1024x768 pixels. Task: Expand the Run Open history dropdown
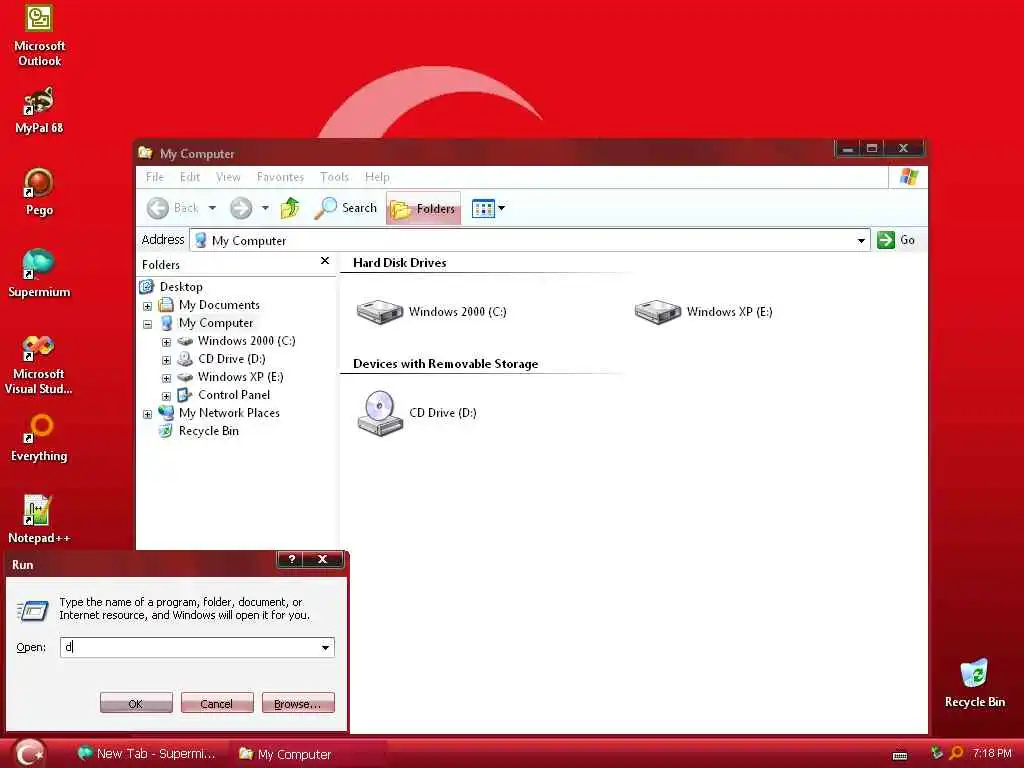pos(325,648)
